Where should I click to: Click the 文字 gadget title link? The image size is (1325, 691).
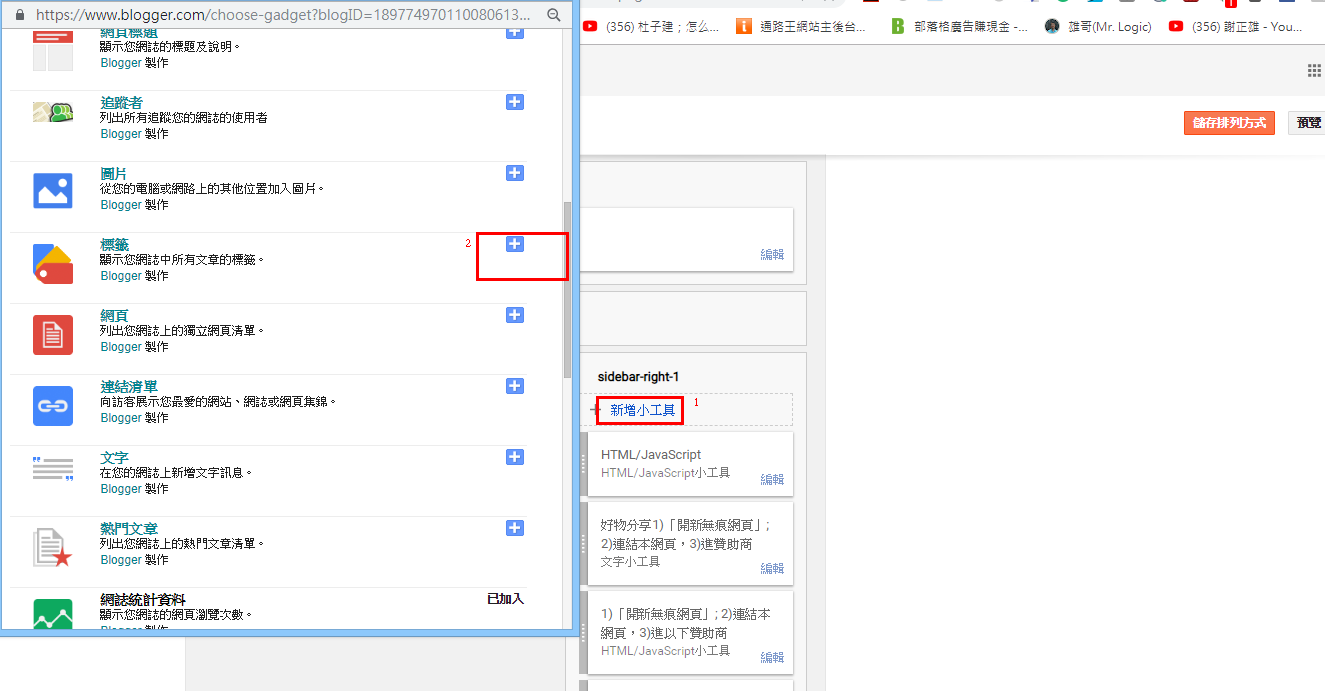tap(114, 457)
